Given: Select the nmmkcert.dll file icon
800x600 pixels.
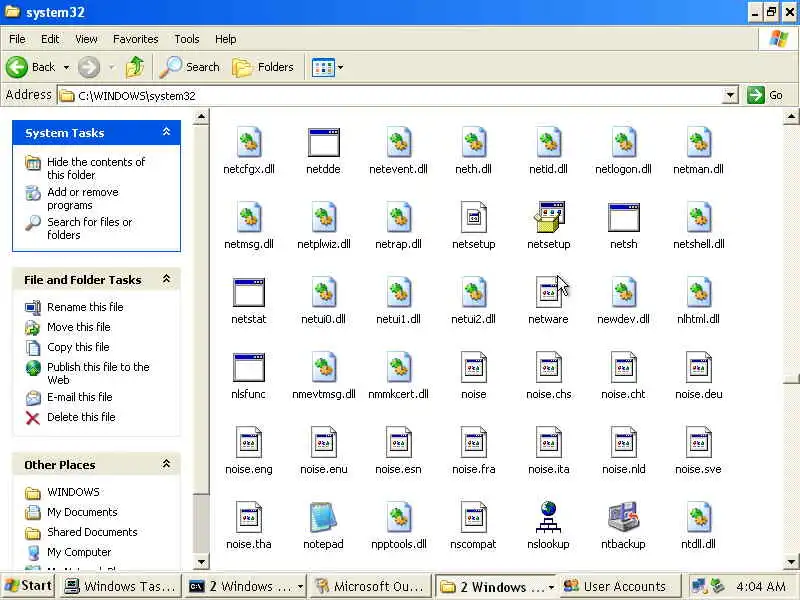Looking at the screenshot, I should 398,367.
